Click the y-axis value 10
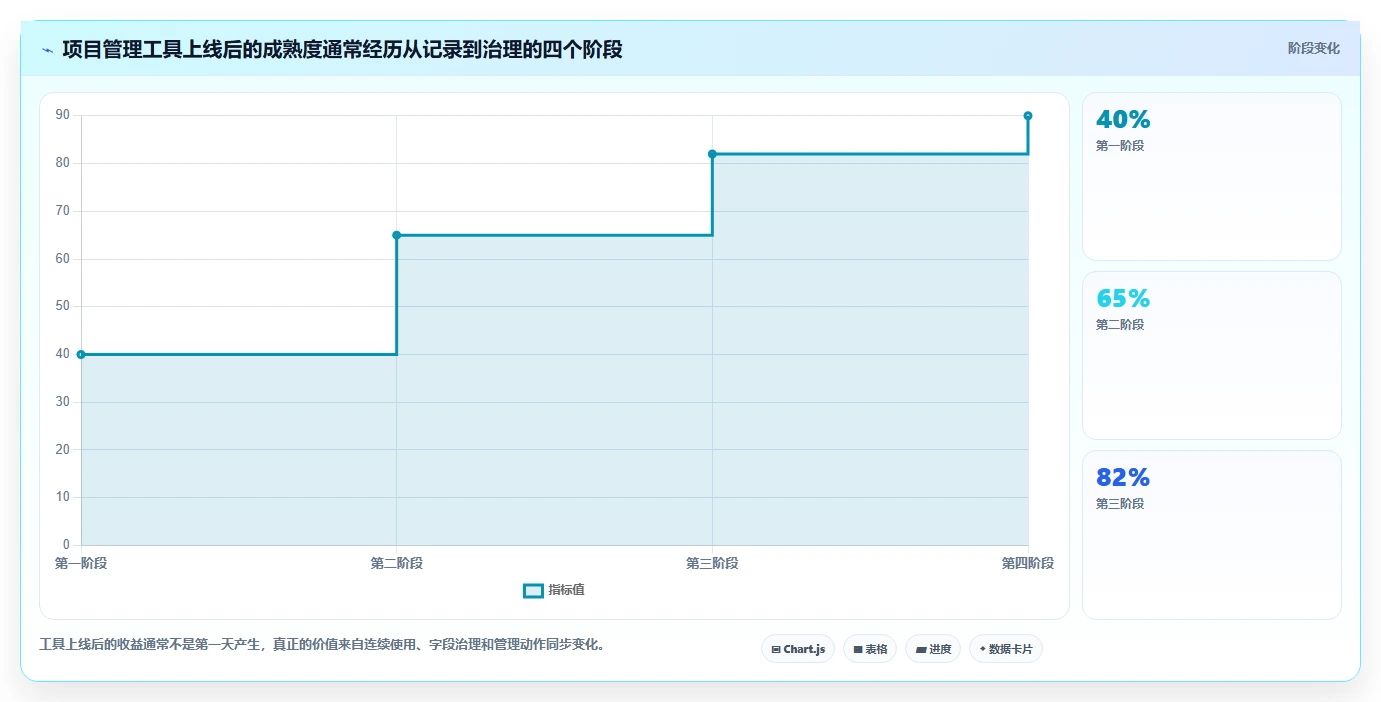The image size is (1381, 702). click(63, 497)
